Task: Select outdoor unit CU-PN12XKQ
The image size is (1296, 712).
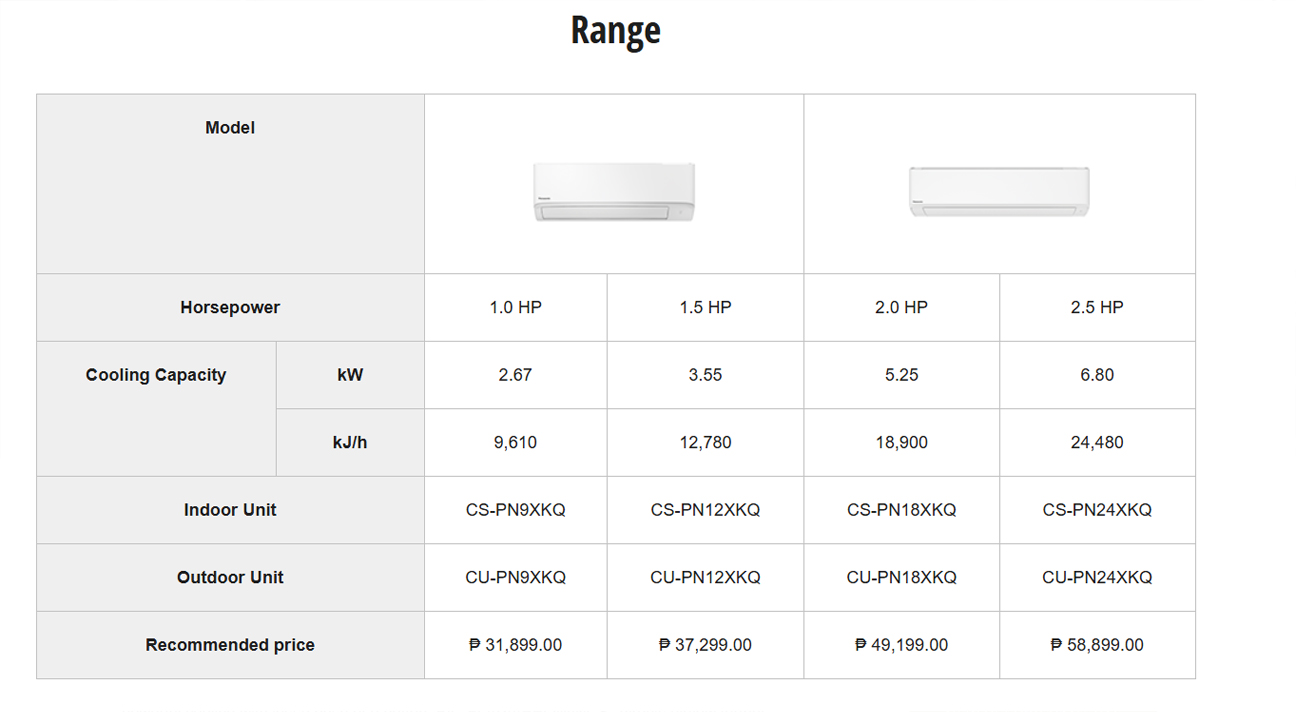Action: pyautogui.click(x=705, y=578)
